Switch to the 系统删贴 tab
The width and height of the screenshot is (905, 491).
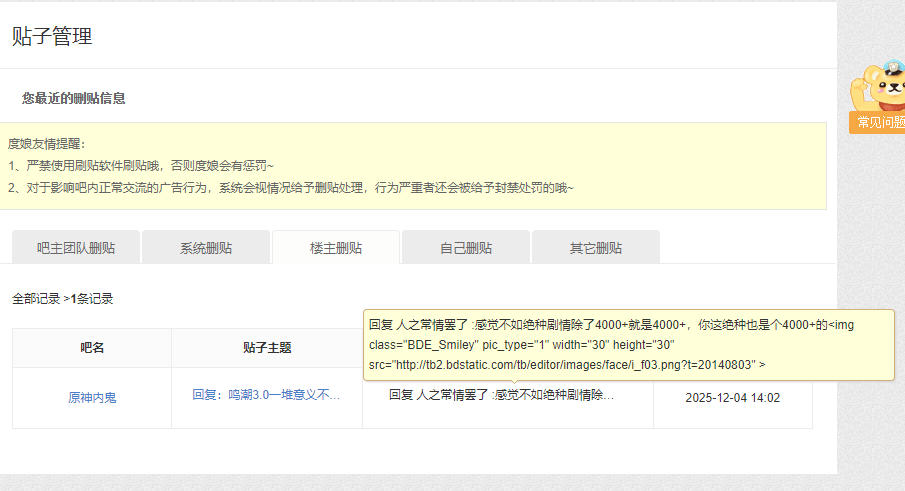coord(206,248)
